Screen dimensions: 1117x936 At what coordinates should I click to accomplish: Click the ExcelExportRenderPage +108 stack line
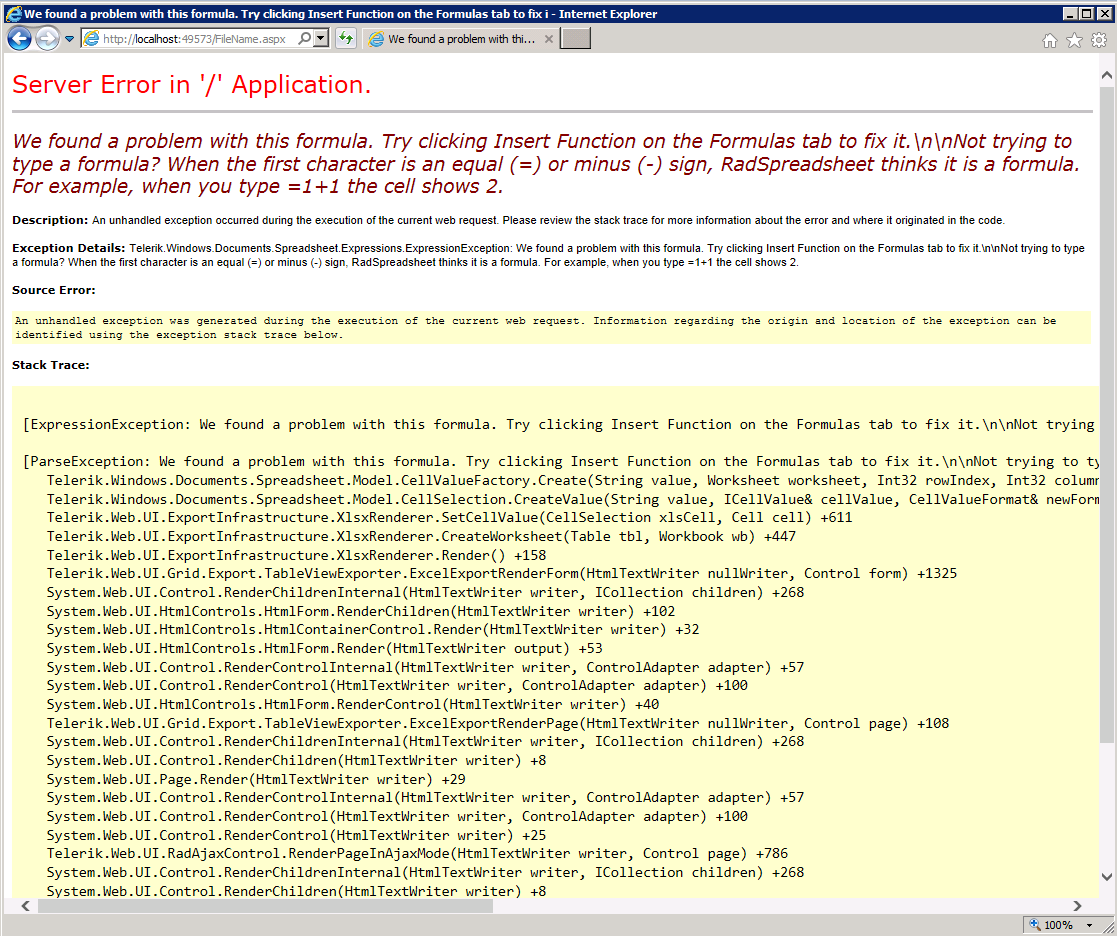click(498, 723)
